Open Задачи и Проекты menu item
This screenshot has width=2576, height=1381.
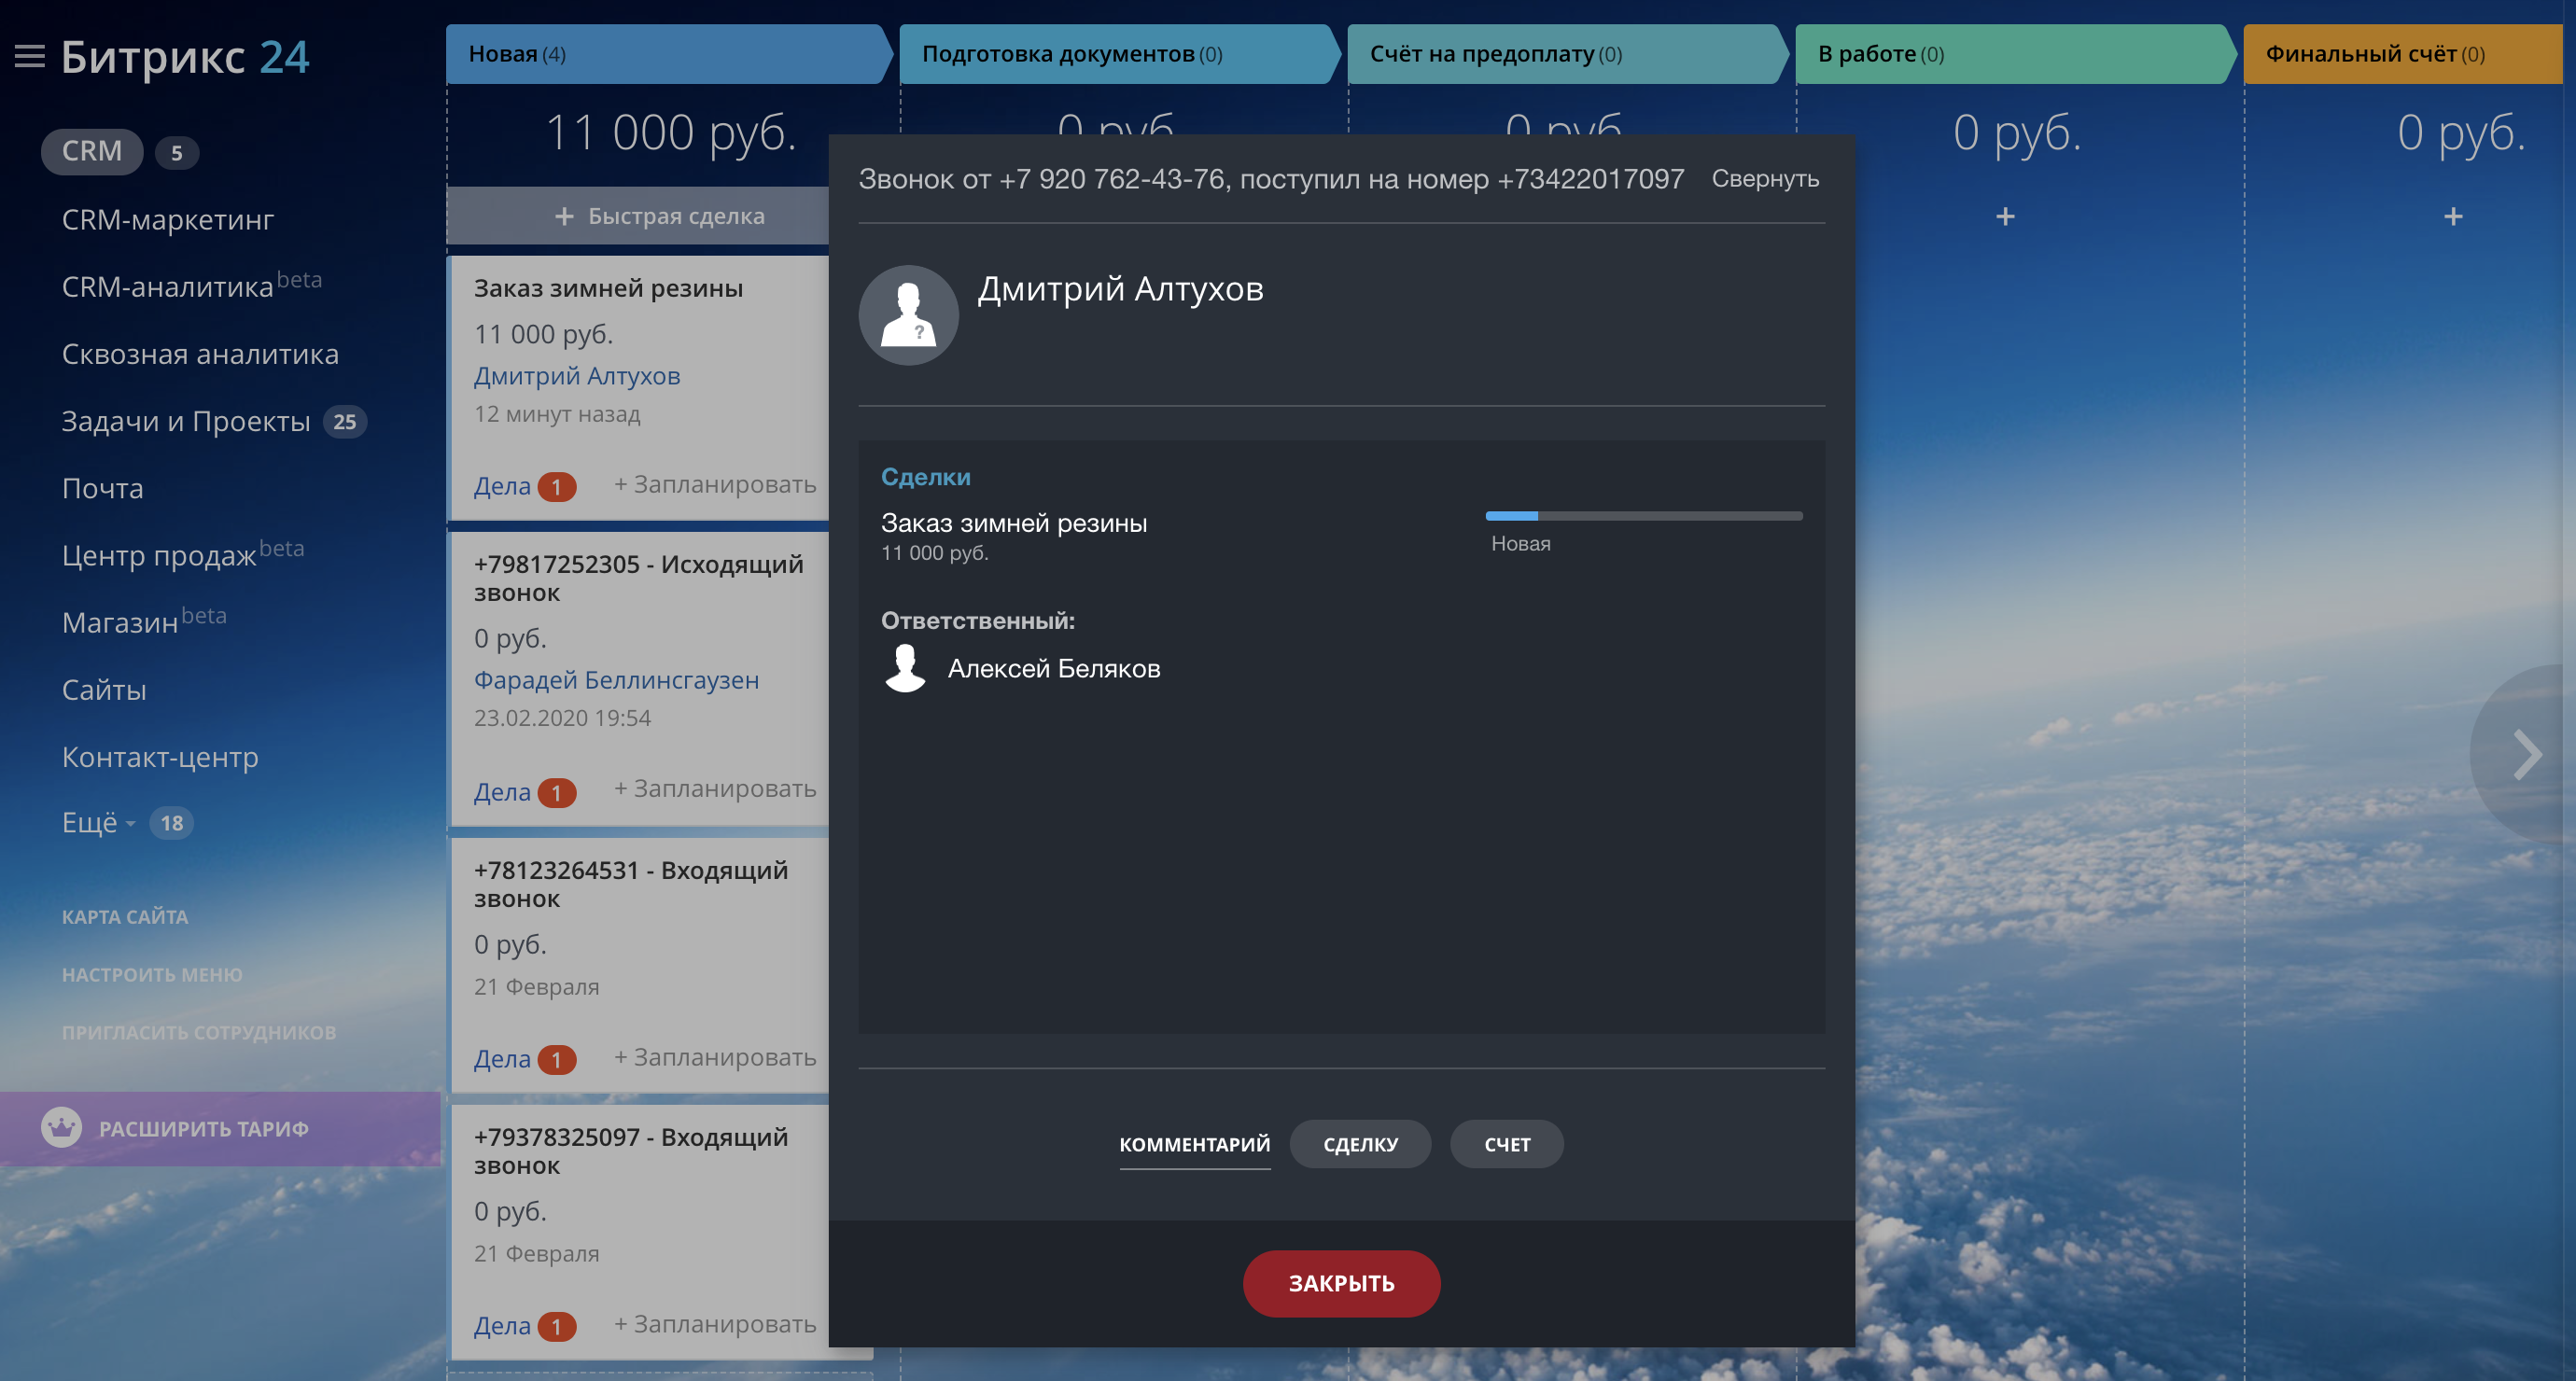click(x=186, y=421)
